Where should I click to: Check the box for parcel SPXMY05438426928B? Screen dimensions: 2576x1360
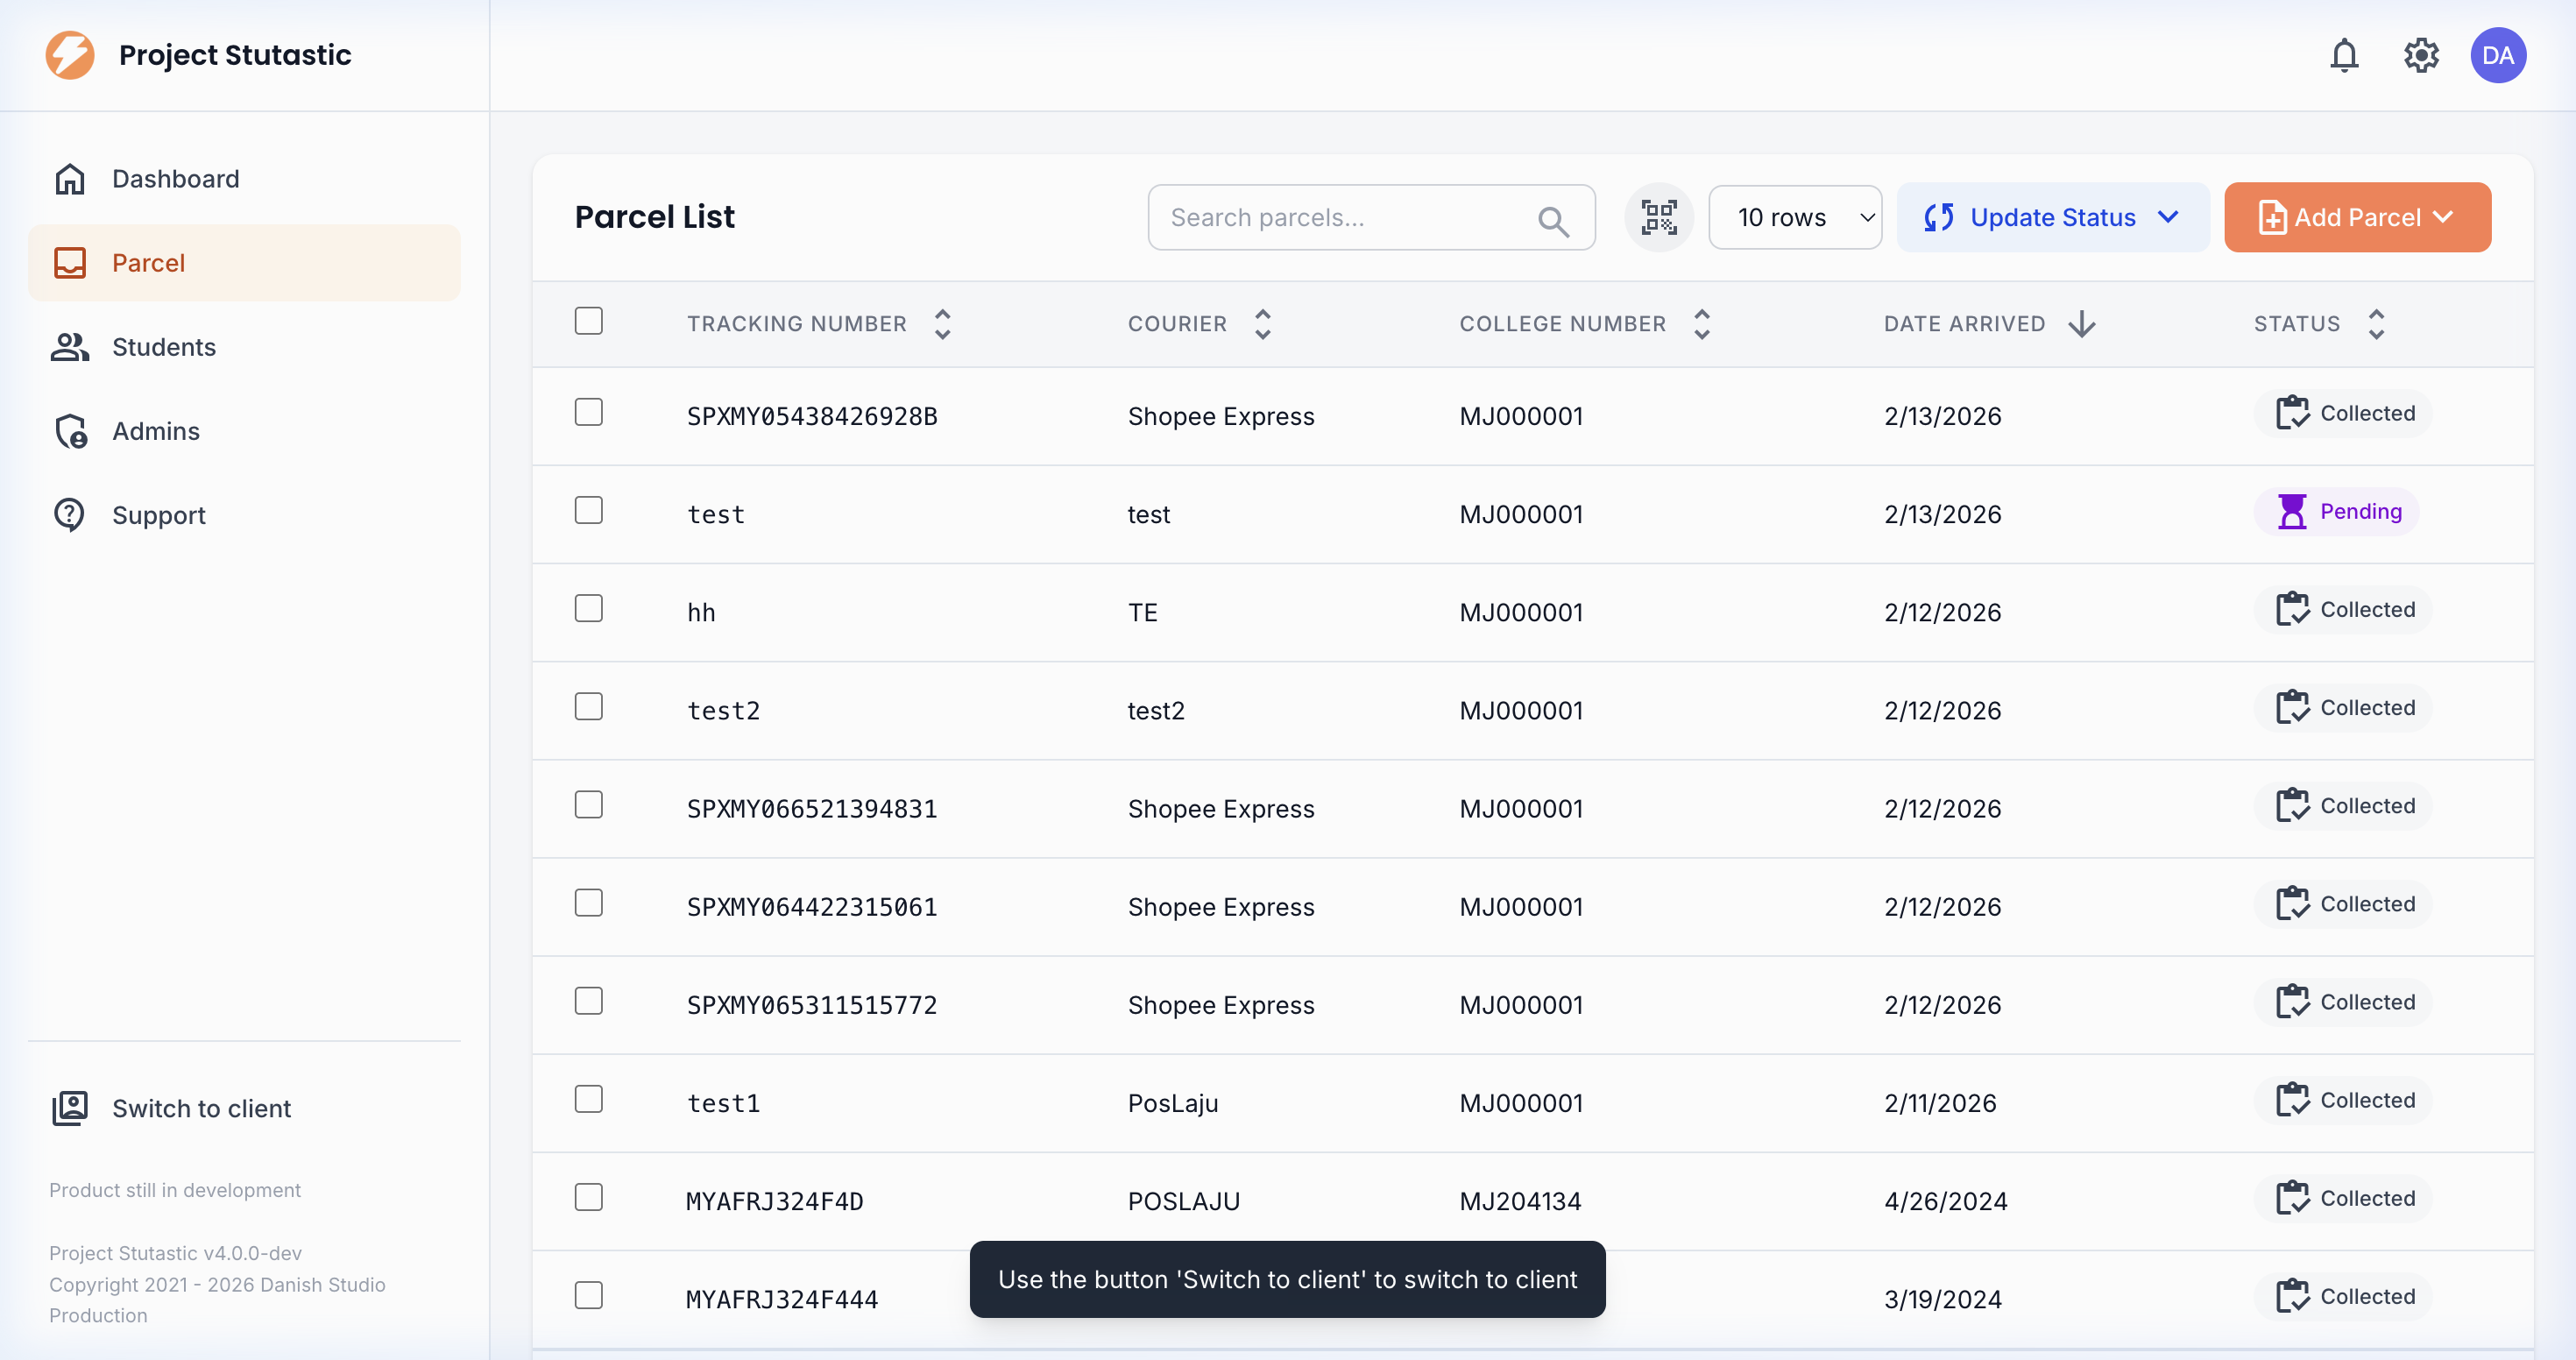pyautogui.click(x=589, y=412)
